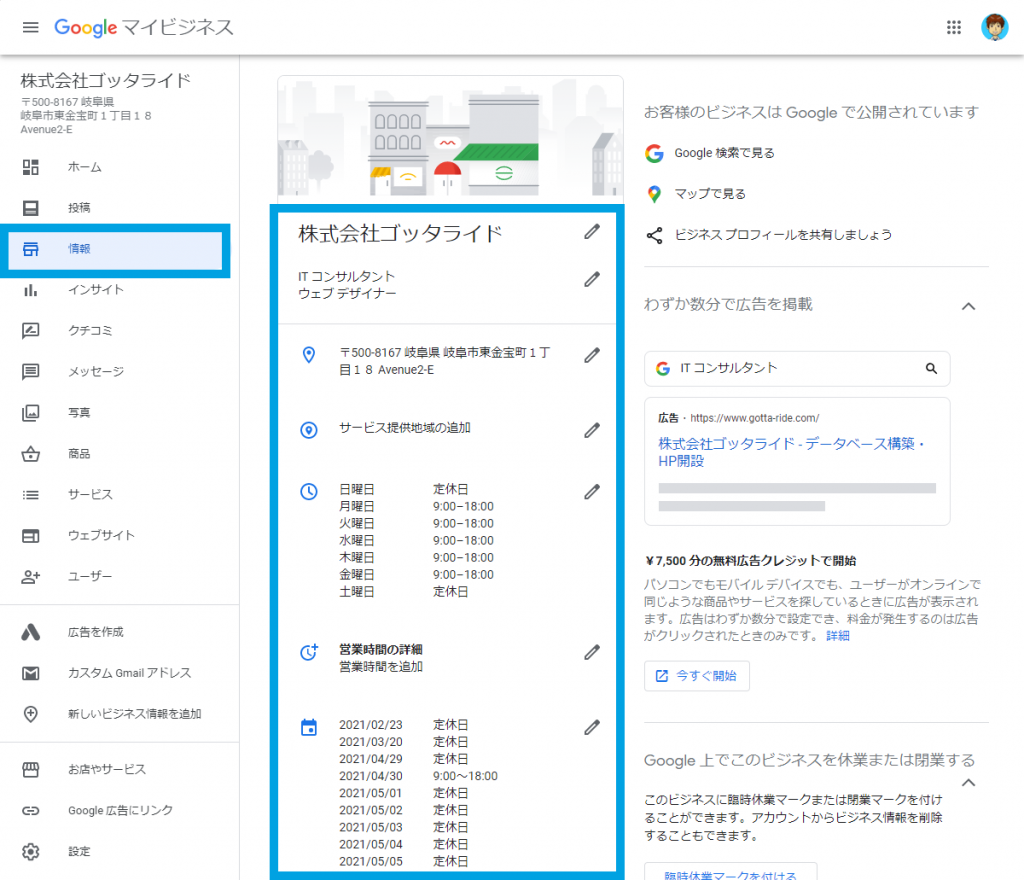Edit 営業時間の詳細 pencil icon
1024x880 pixels.
click(x=592, y=653)
